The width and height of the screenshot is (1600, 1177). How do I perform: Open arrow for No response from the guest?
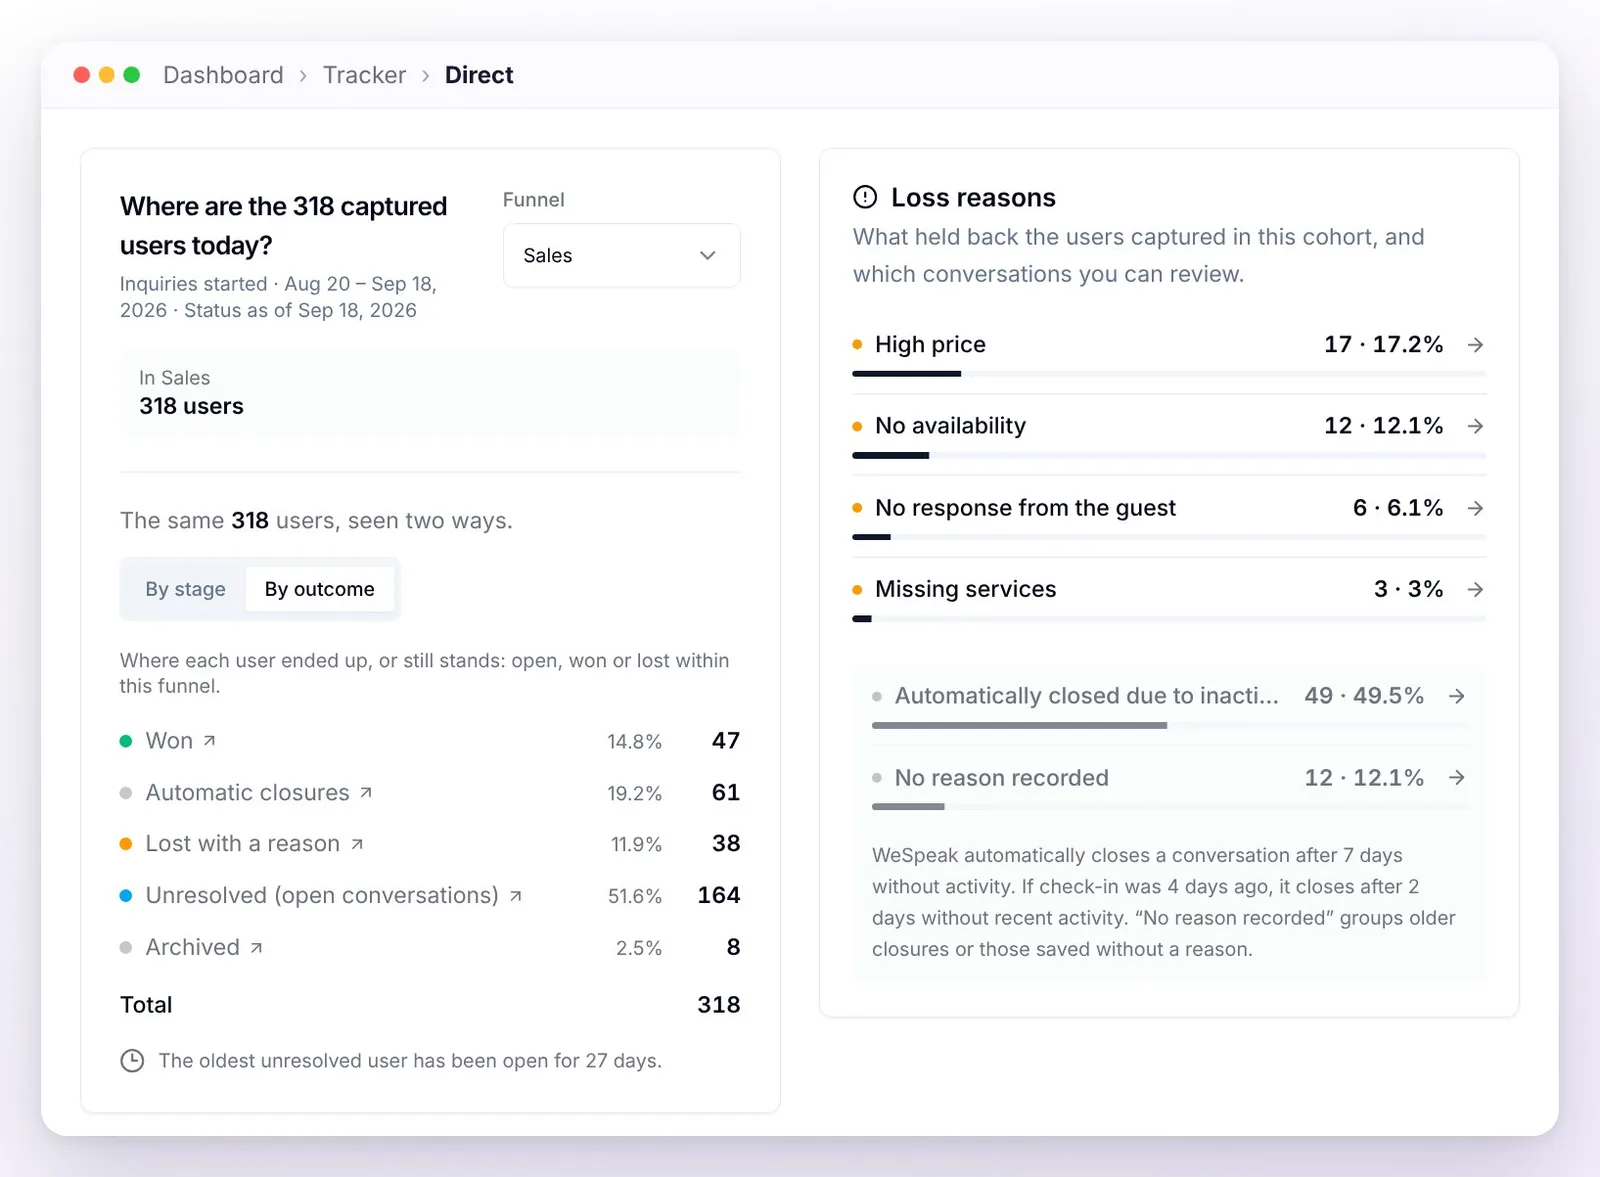[1475, 508]
